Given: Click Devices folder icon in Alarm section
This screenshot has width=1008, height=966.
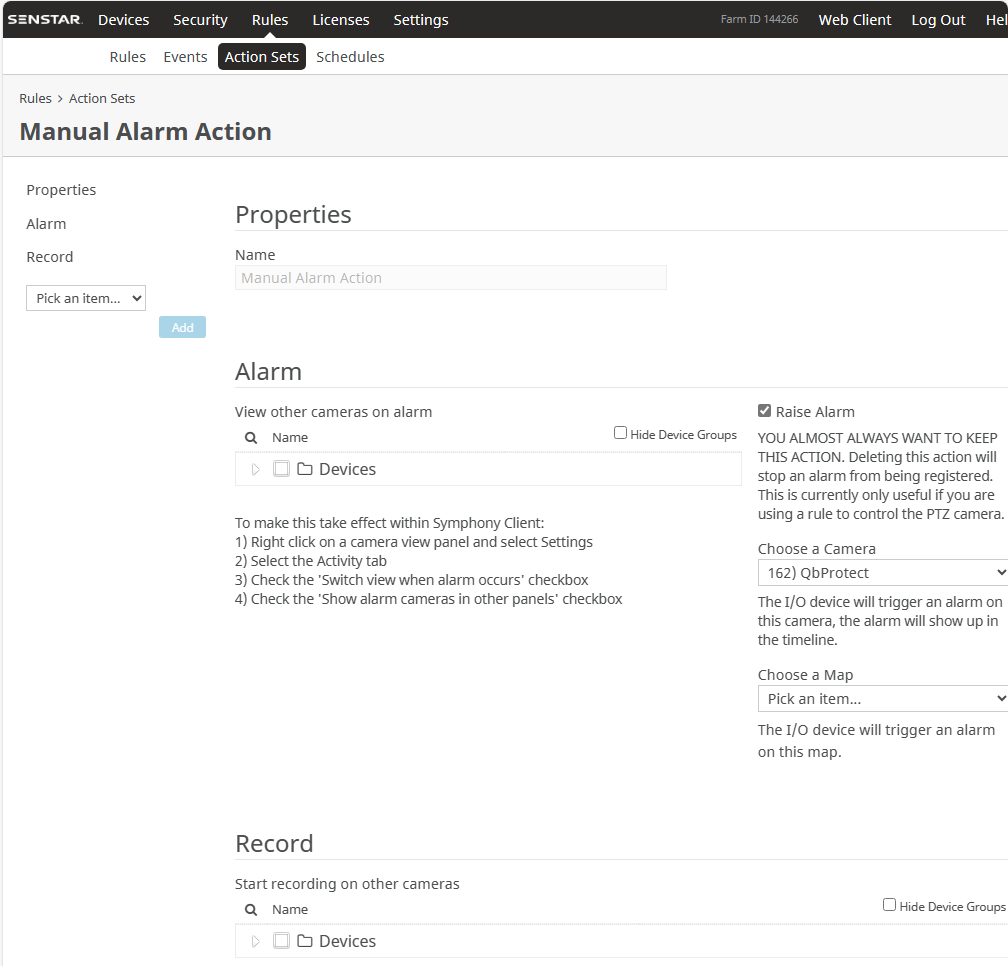Looking at the screenshot, I should tap(305, 469).
